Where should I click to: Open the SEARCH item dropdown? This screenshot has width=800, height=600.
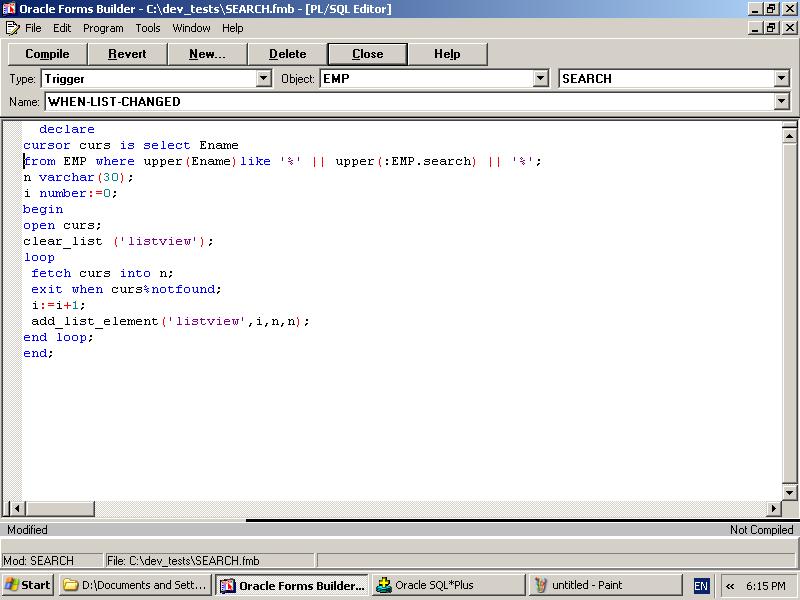pos(781,78)
